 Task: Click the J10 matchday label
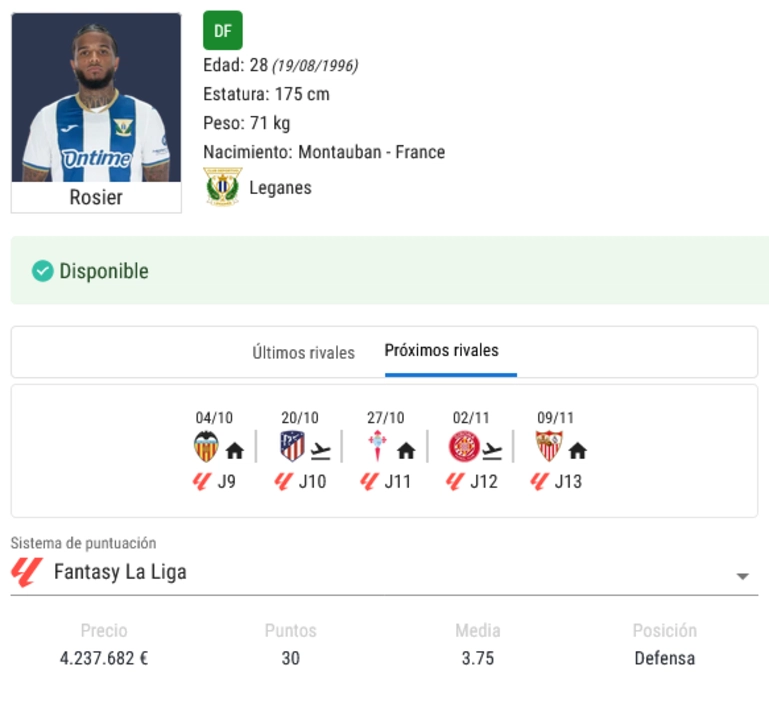(312, 481)
